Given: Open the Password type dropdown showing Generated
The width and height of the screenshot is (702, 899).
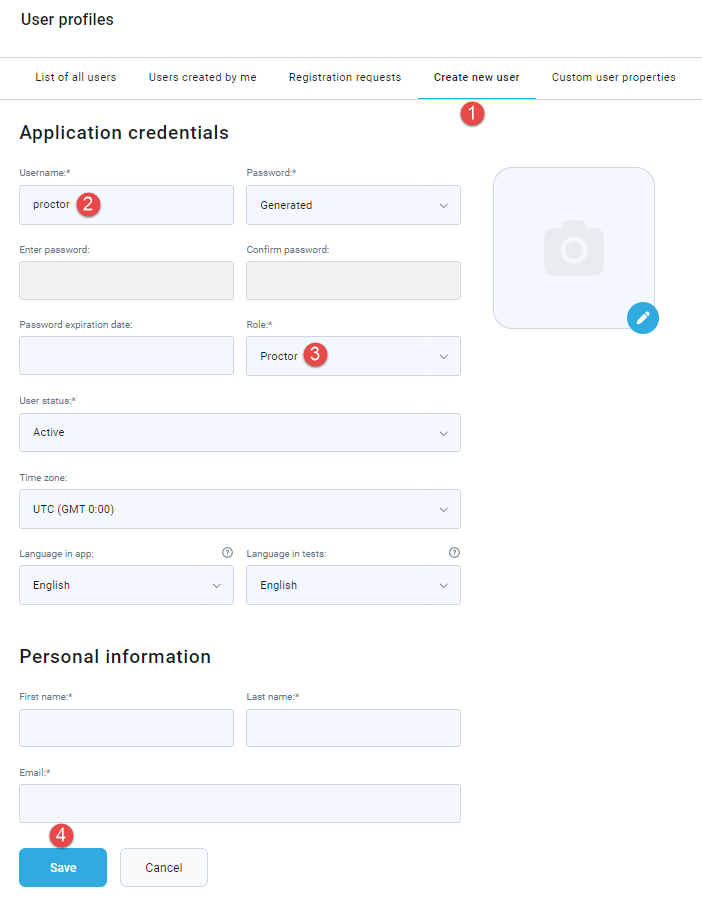Looking at the screenshot, I should (x=353, y=205).
